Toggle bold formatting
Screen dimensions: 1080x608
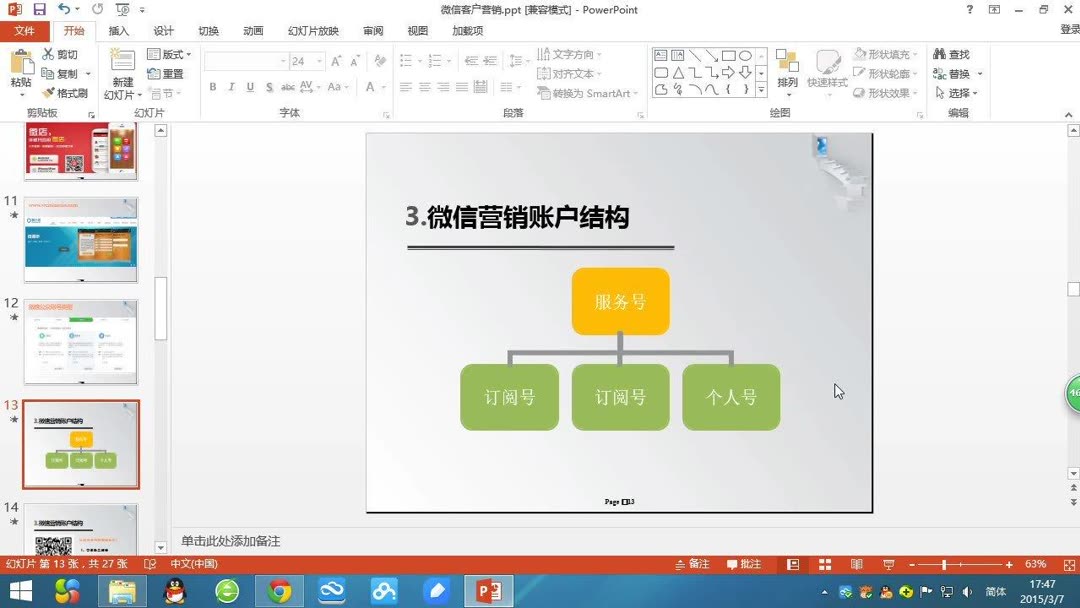click(x=212, y=87)
